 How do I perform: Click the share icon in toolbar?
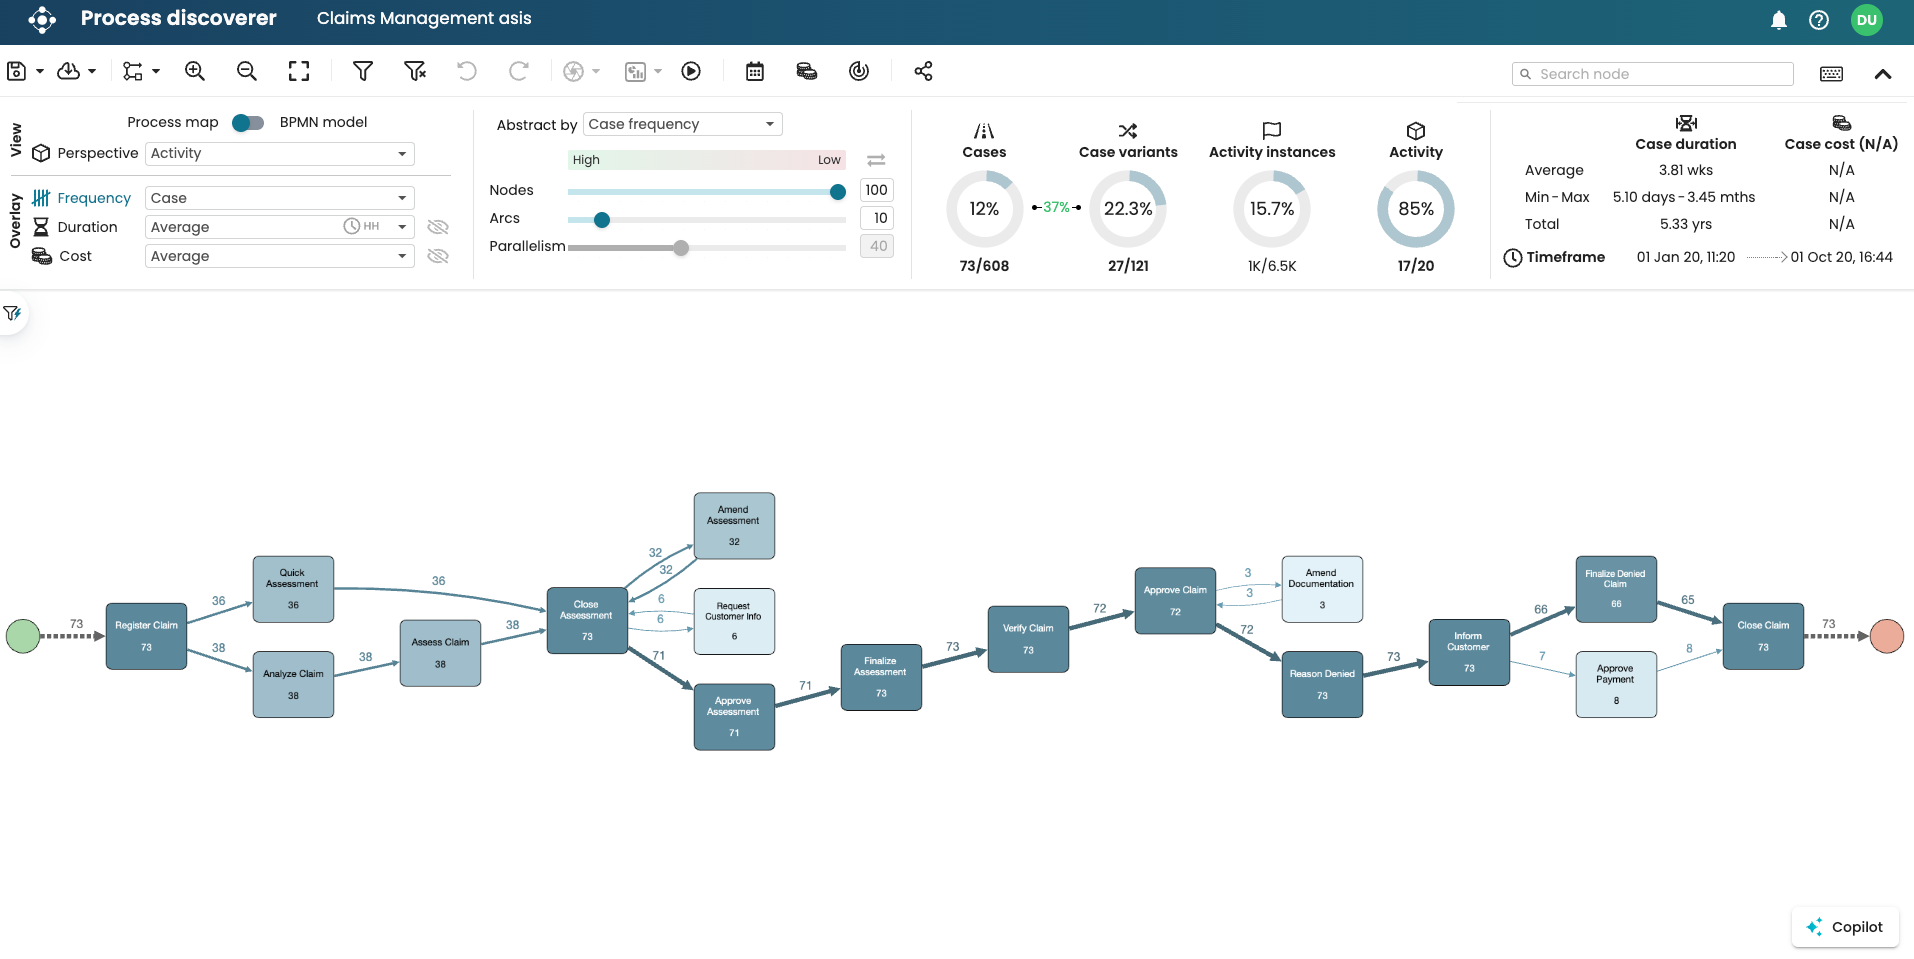click(923, 71)
